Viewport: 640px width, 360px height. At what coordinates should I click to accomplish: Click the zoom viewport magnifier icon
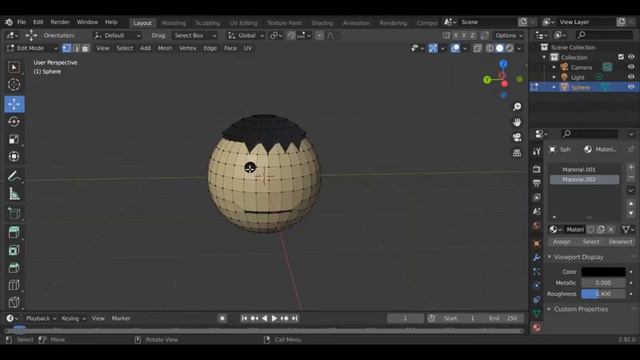[x=517, y=107]
